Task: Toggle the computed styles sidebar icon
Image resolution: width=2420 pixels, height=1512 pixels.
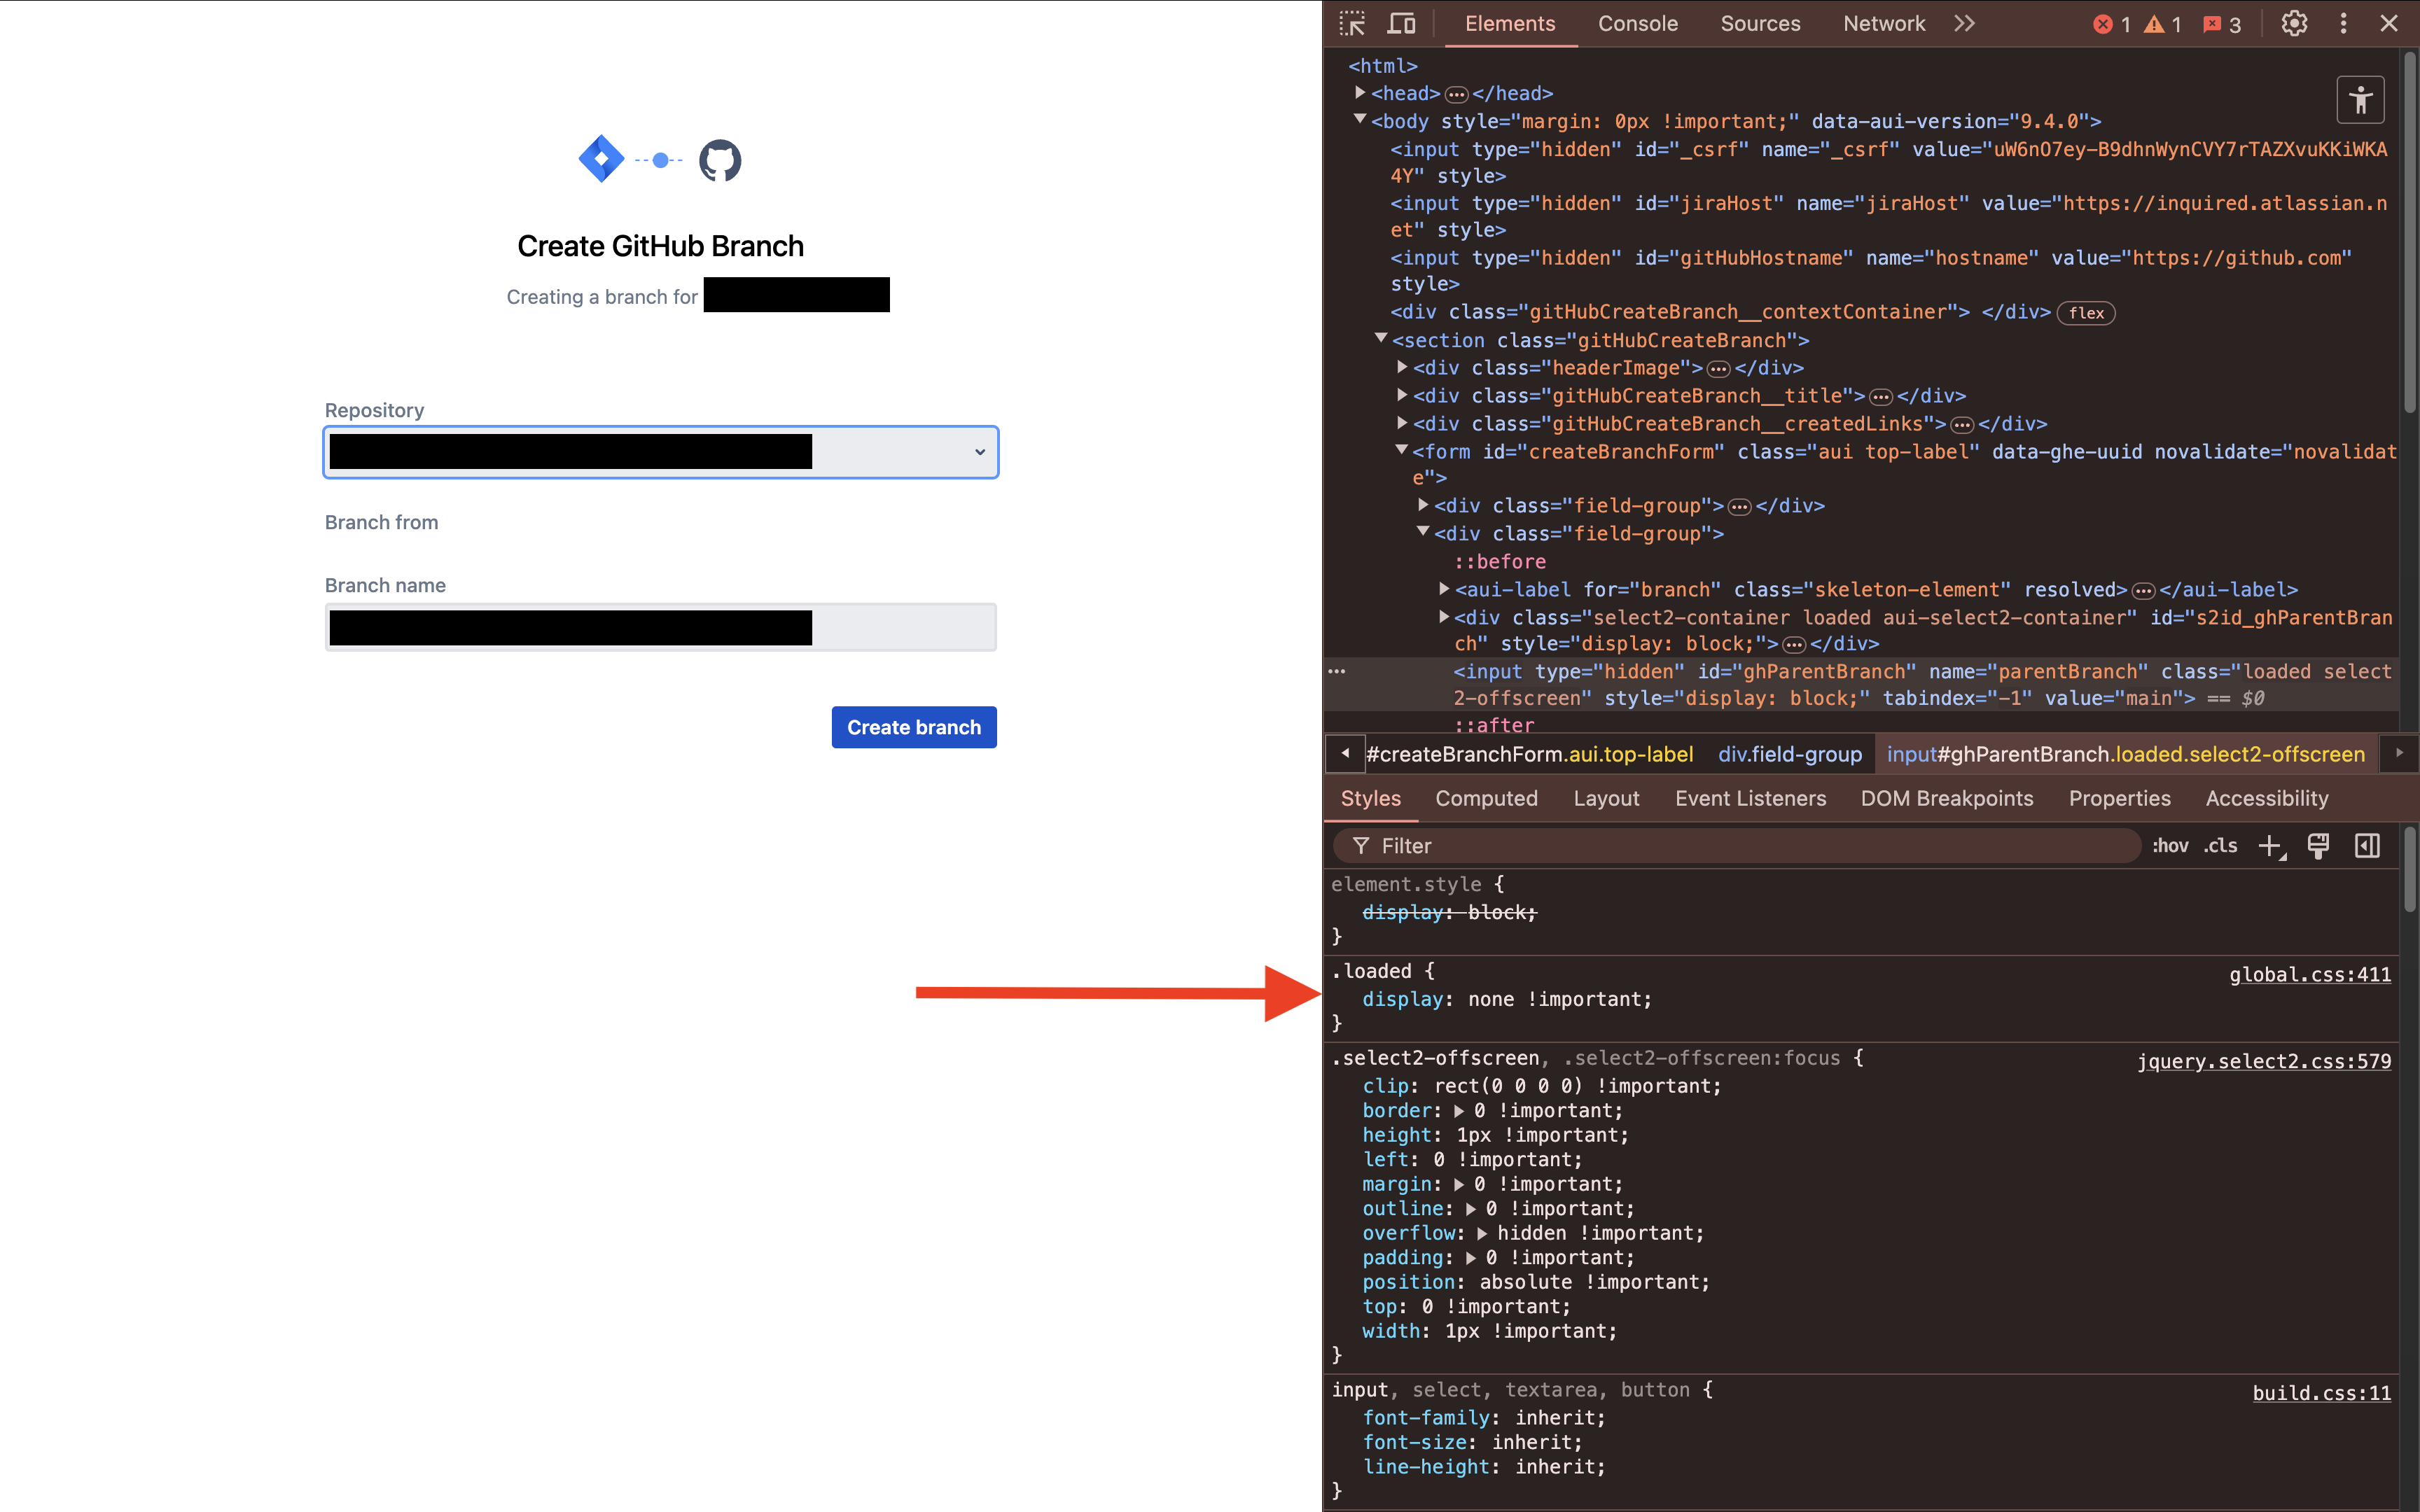Action: pos(2367,846)
